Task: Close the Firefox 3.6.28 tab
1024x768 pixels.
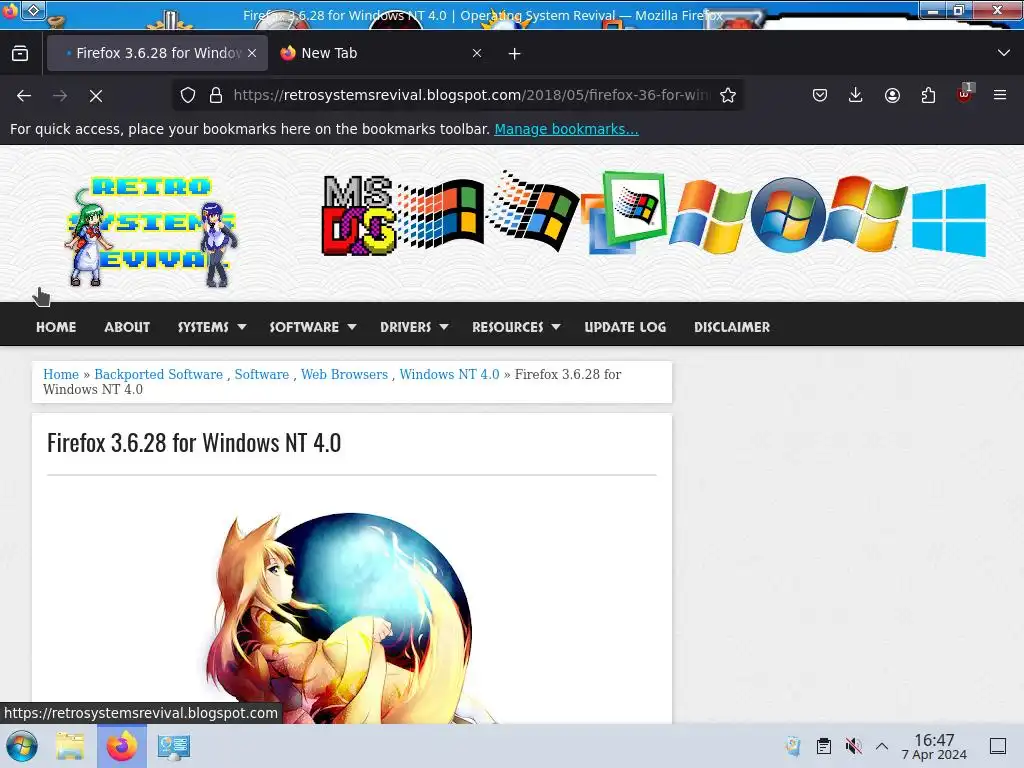Action: pos(252,53)
